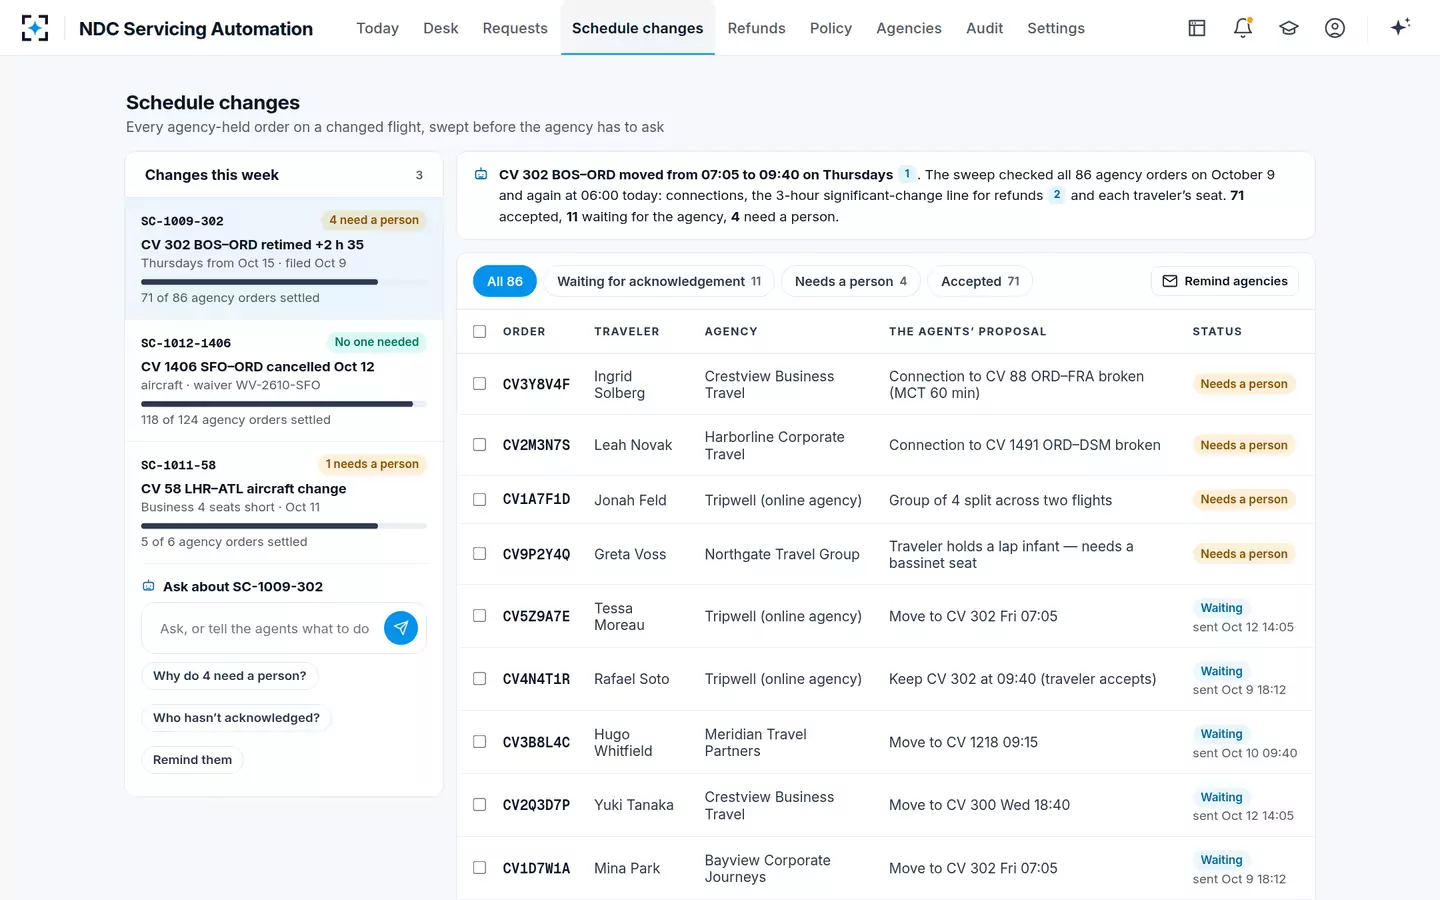Viewport: 1440px width, 900px height.
Task: Click the NDC Servicing Automation logo icon
Action: [x=35, y=28]
